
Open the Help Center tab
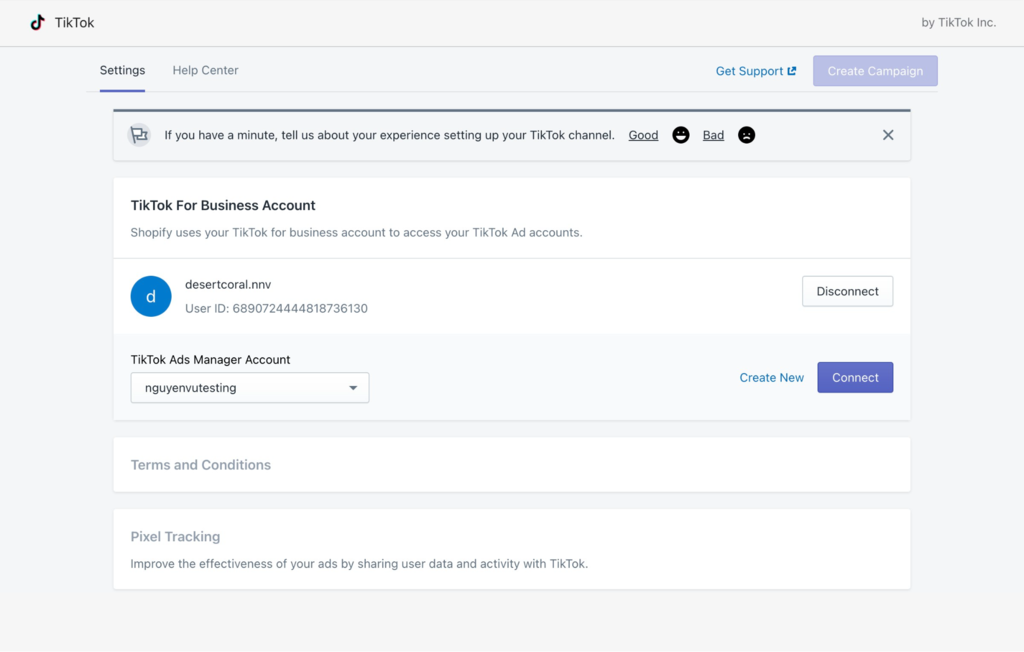point(205,70)
